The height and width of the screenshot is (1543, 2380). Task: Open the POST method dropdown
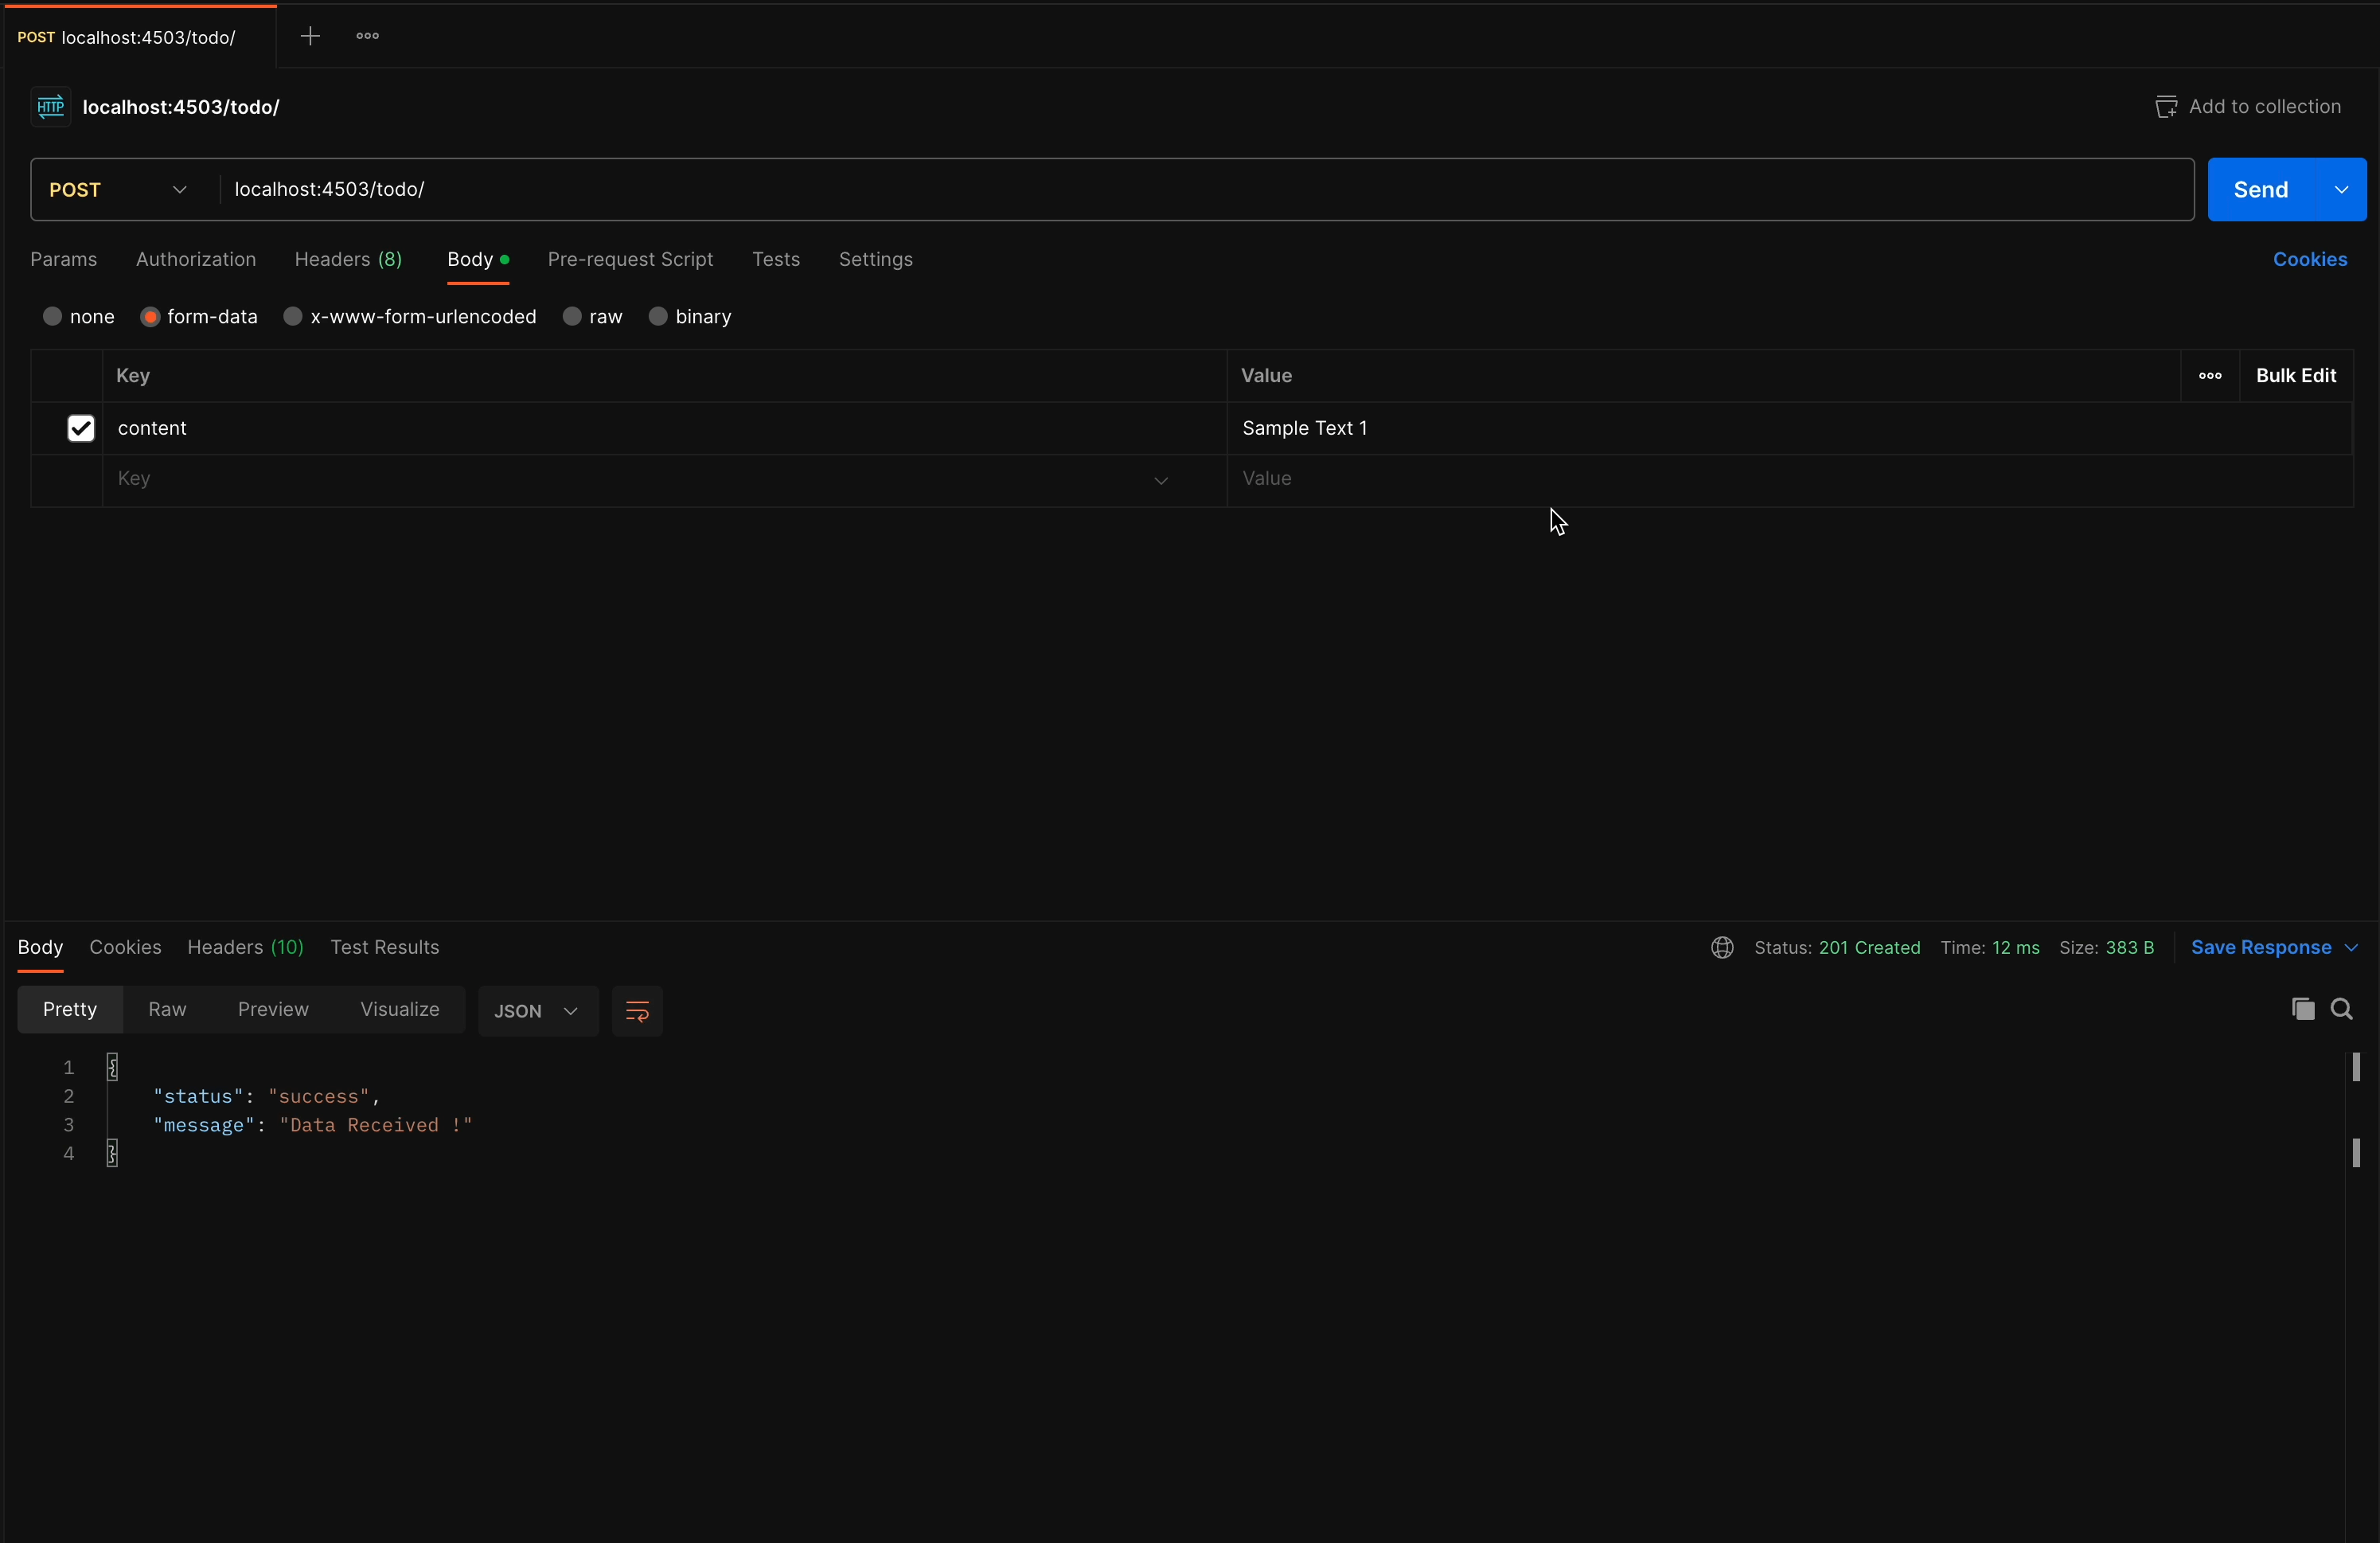point(181,189)
